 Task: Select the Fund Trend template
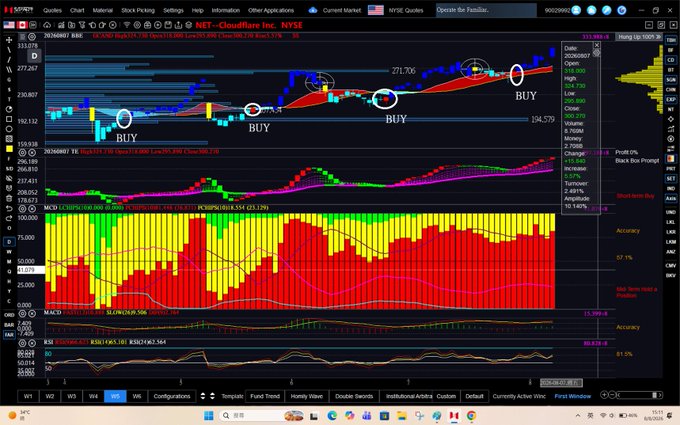click(265, 396)
